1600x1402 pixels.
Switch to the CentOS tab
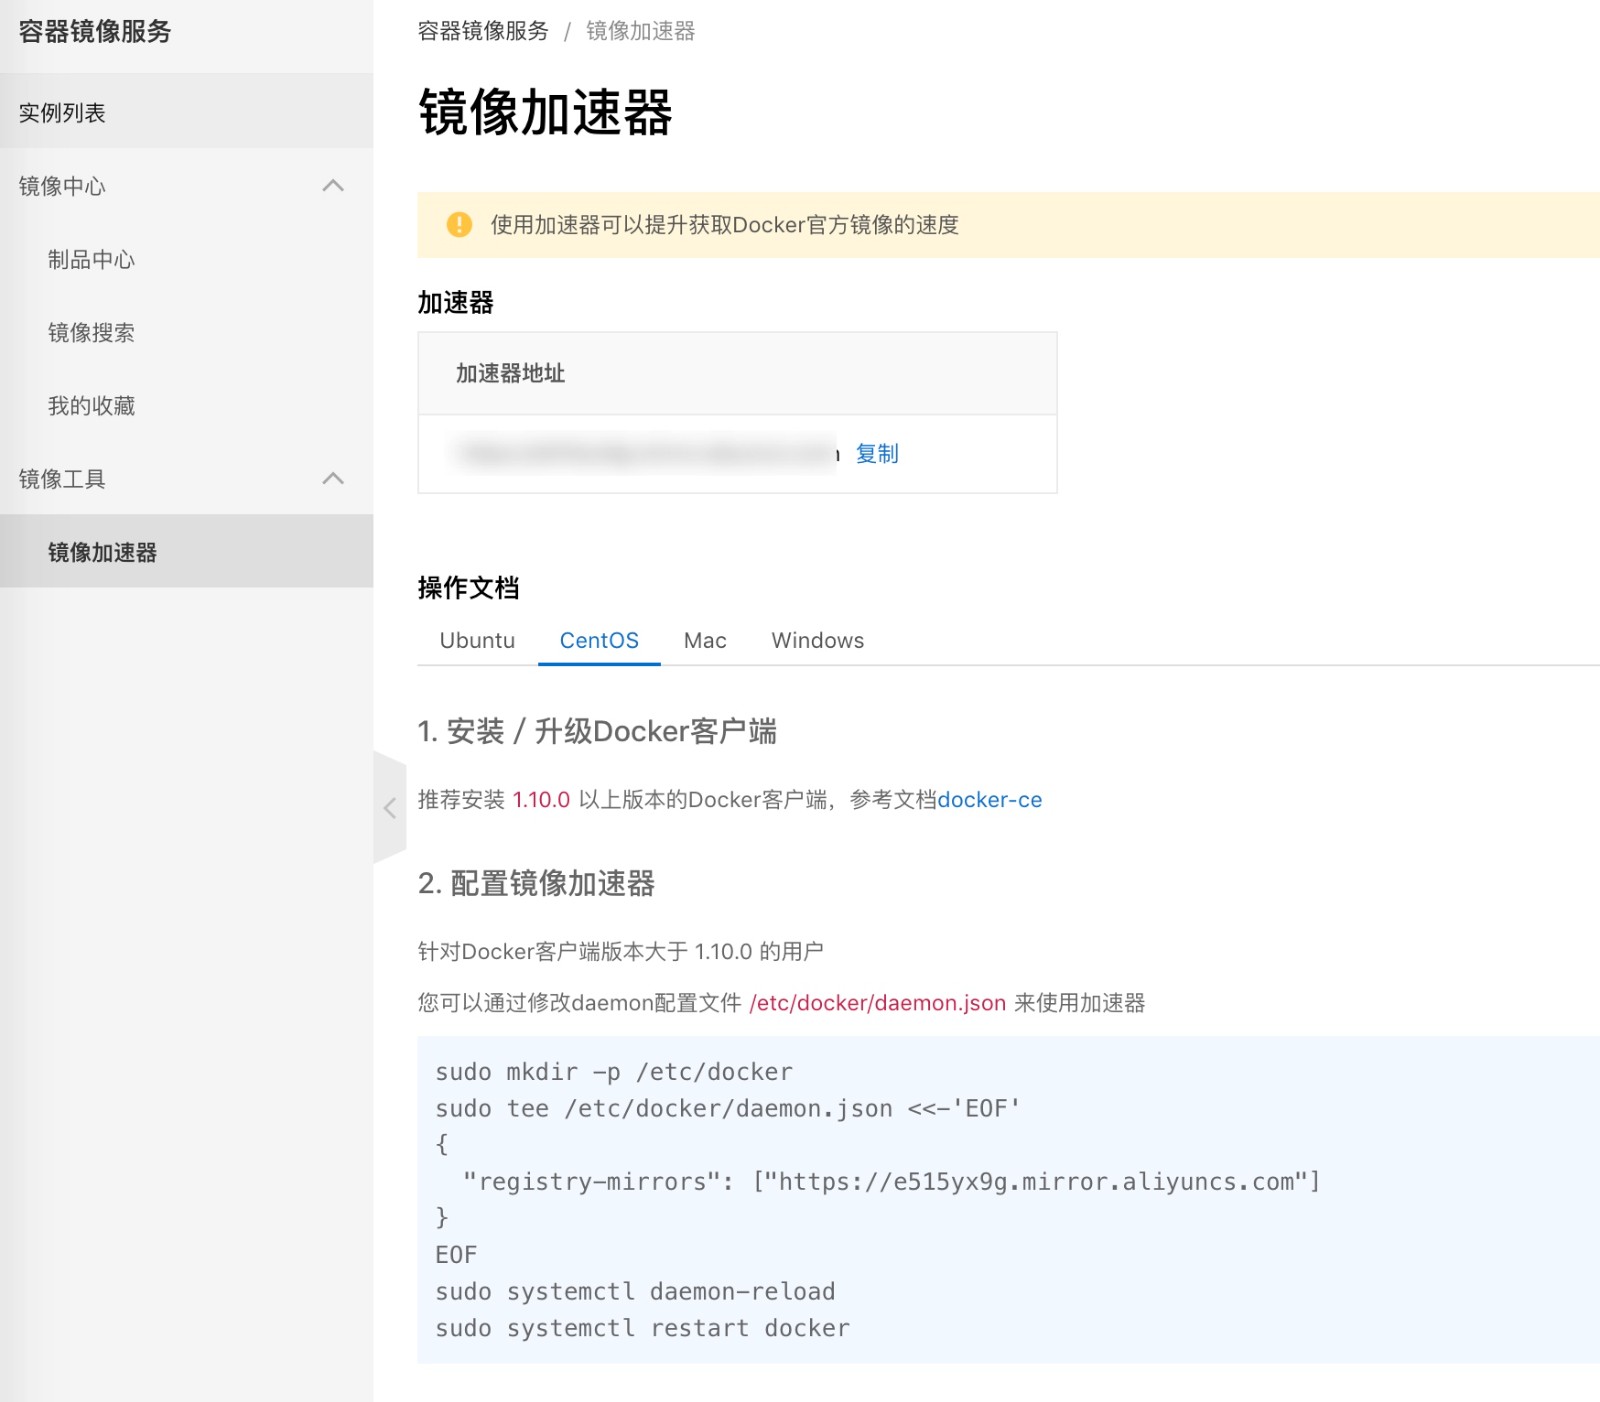[x=599, y=640]
